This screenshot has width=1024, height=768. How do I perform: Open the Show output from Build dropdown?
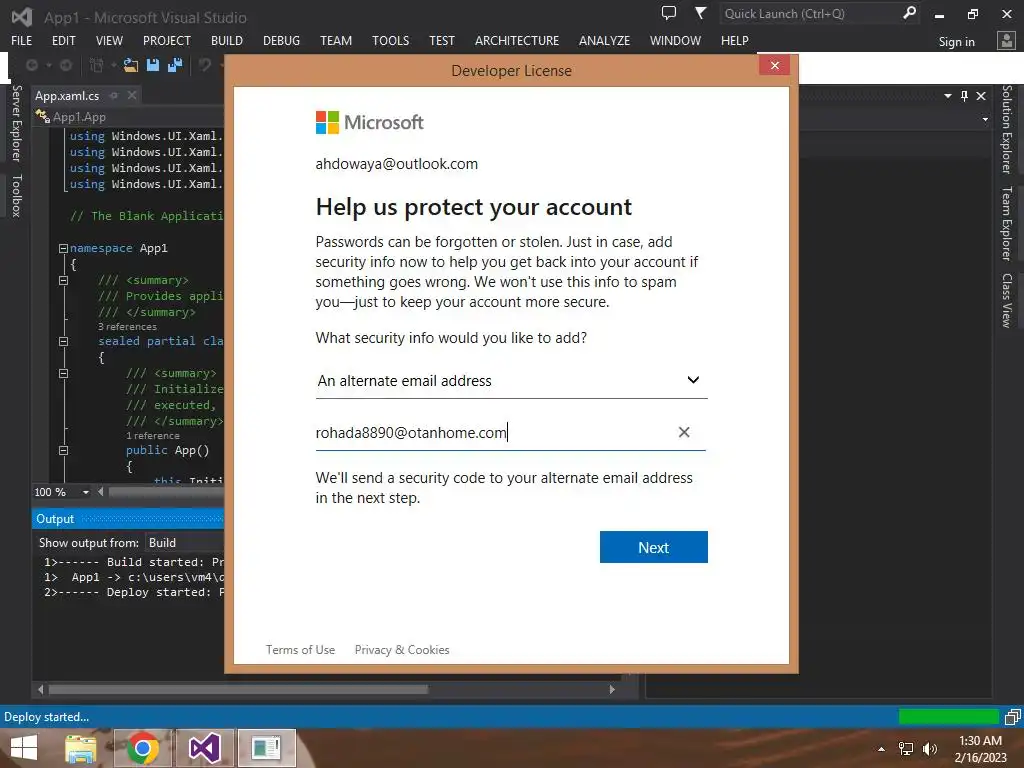185,543
